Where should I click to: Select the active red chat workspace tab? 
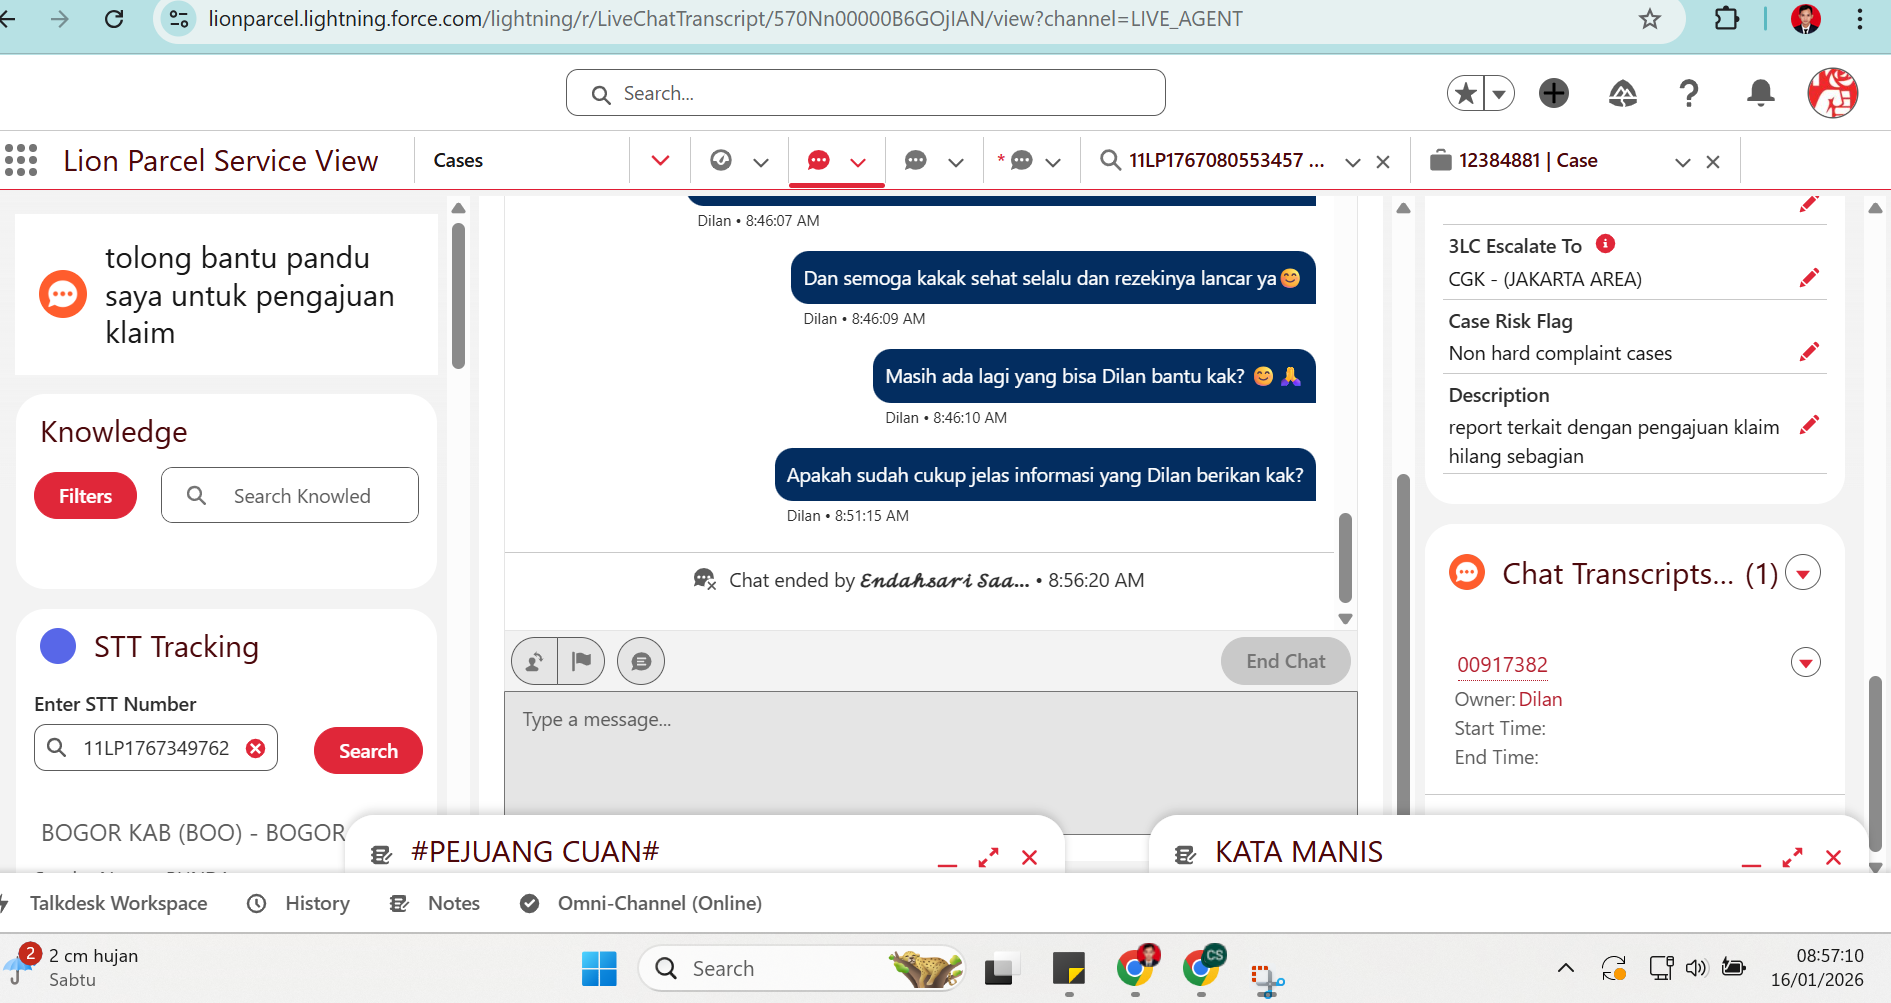point(819,160)
